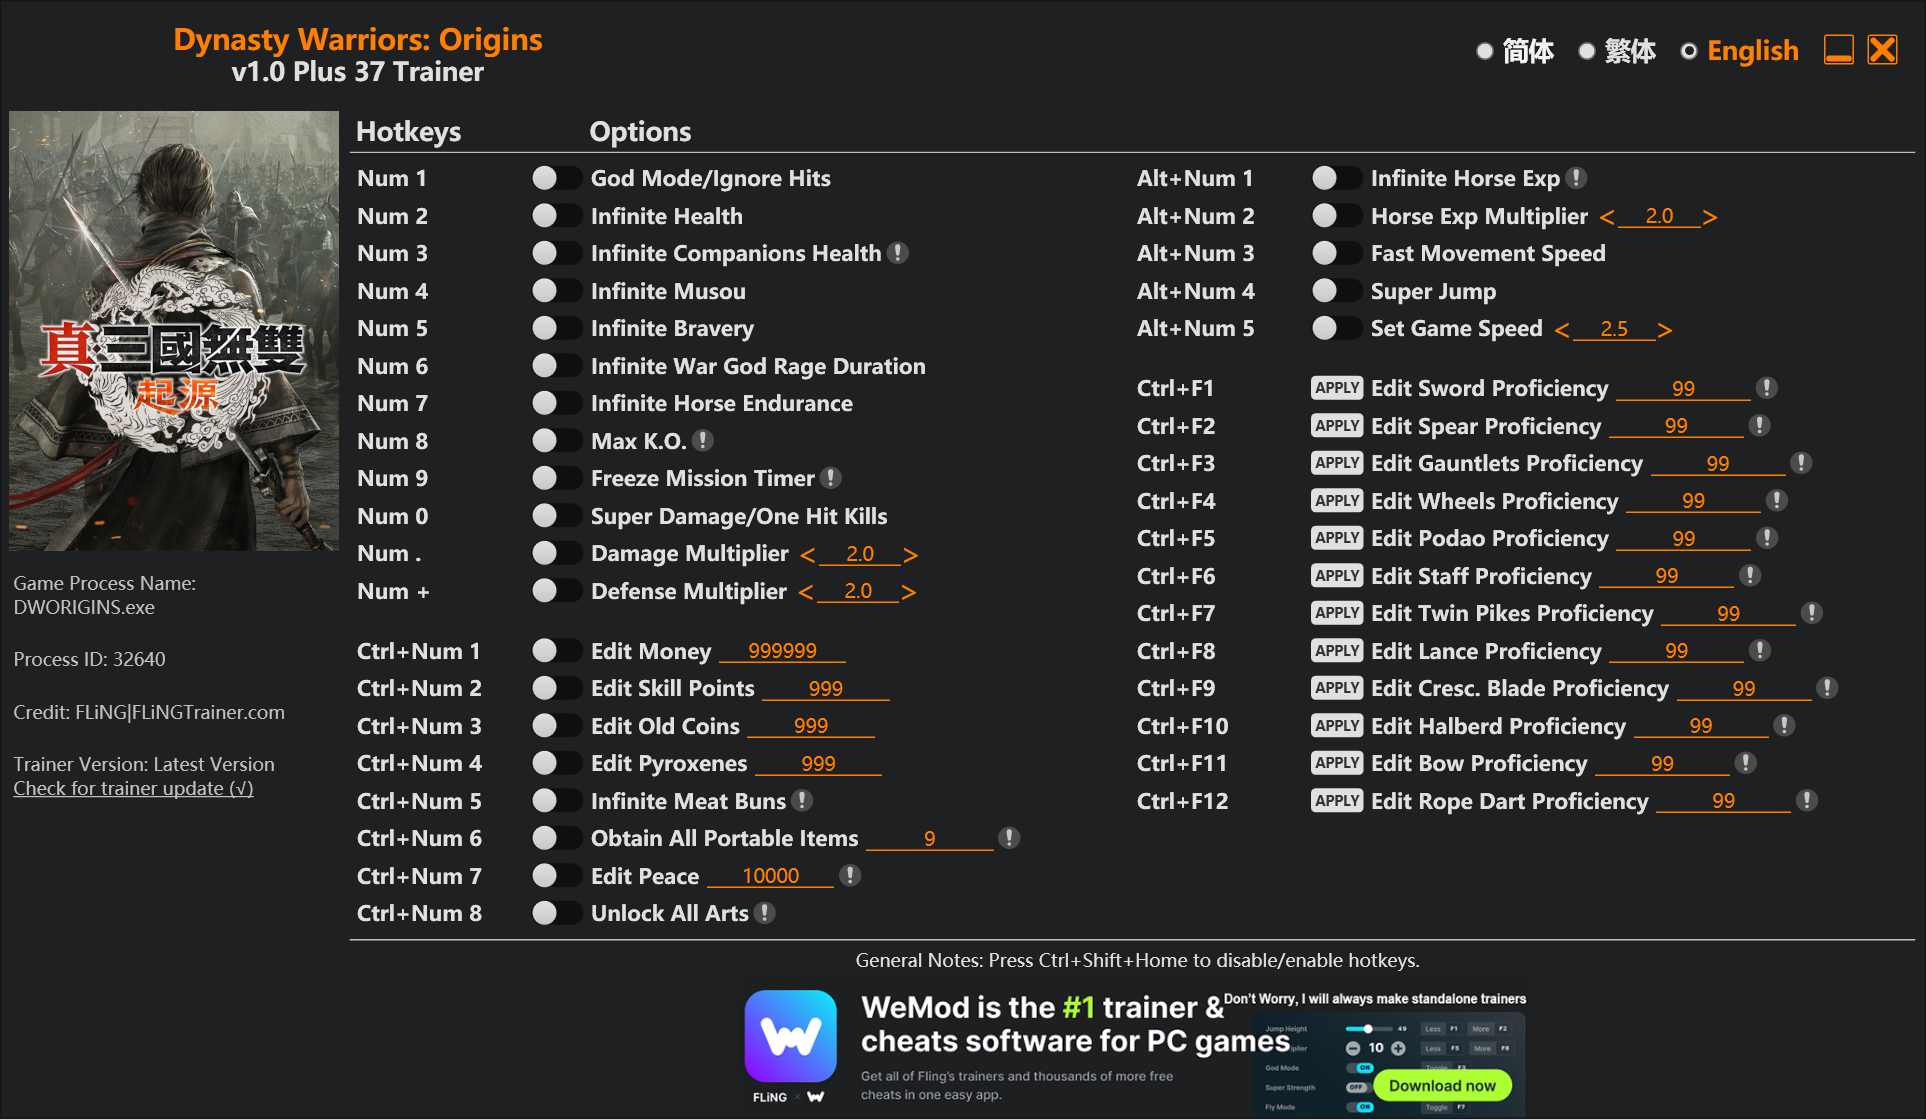Toggle the Infinite Musou switch
The image size is (1926, 1119).
click(556, 290)
